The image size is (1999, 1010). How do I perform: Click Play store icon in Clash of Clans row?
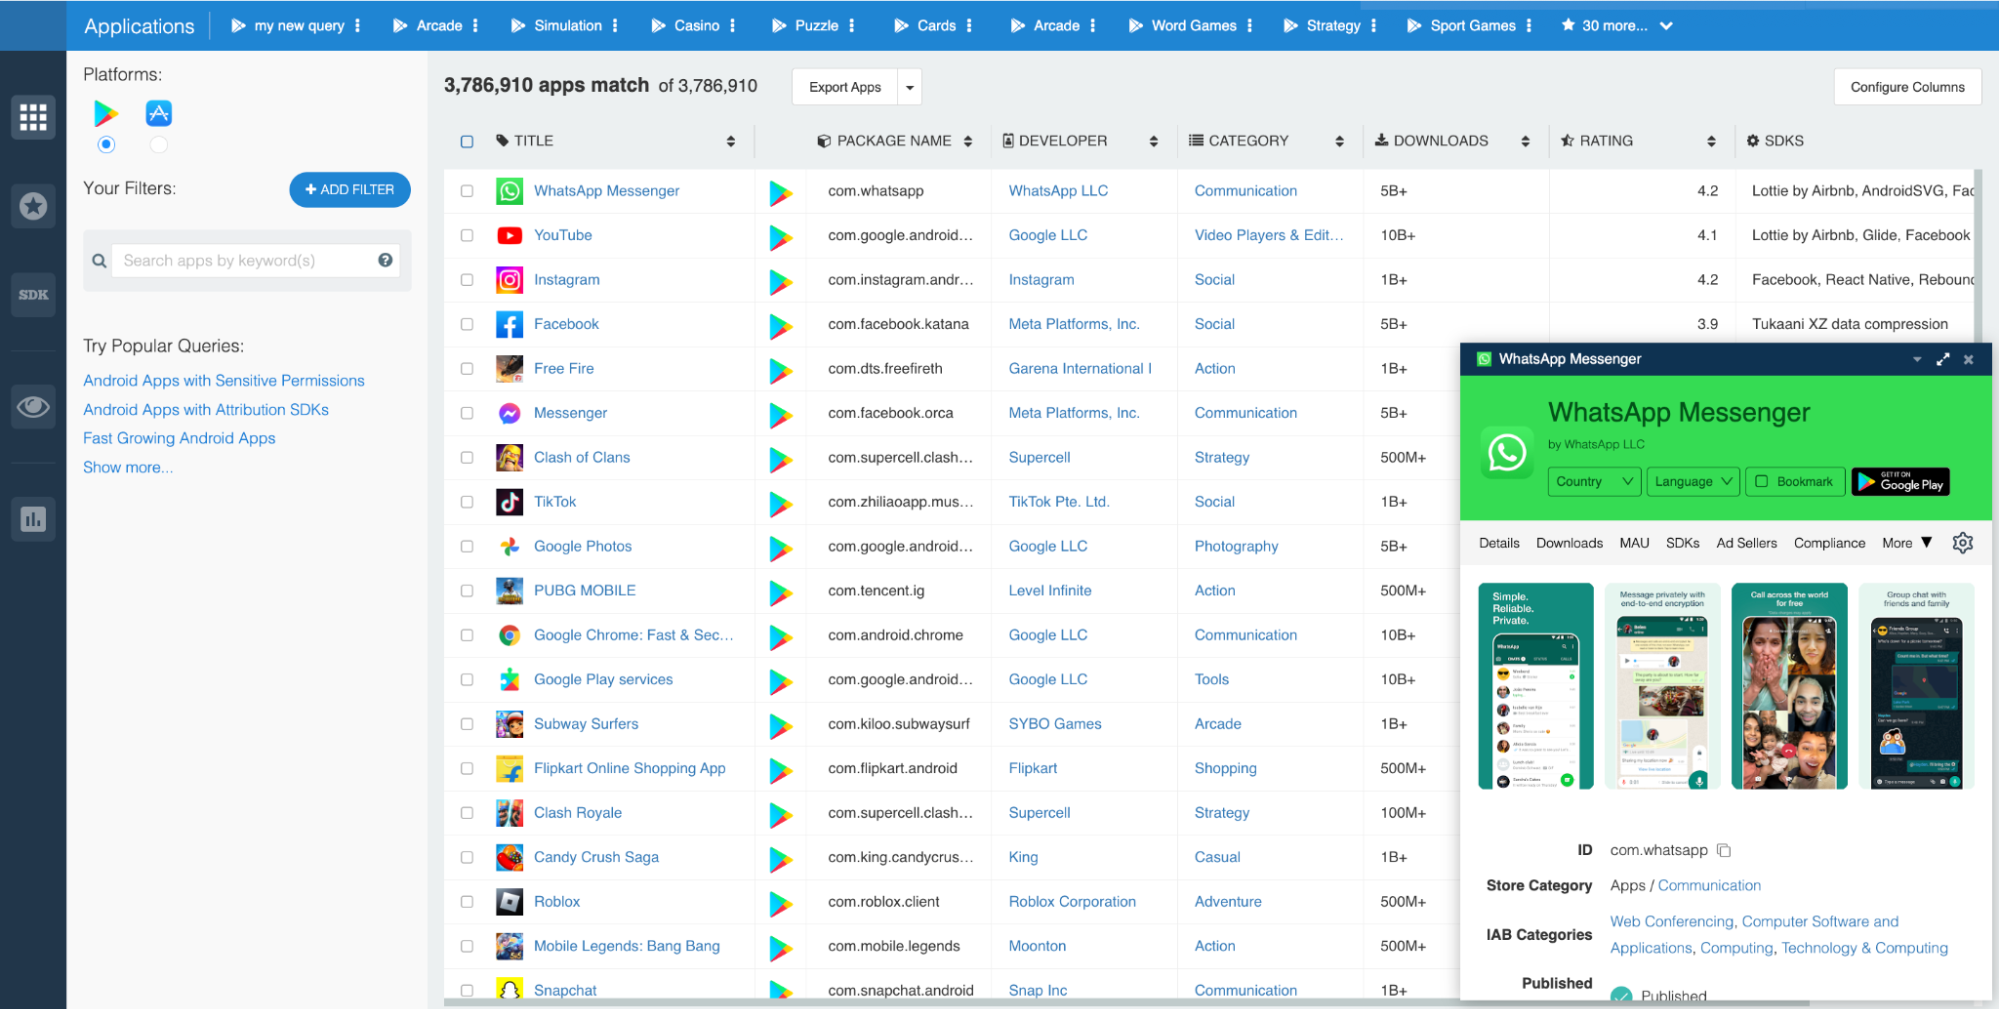[781, 459]
